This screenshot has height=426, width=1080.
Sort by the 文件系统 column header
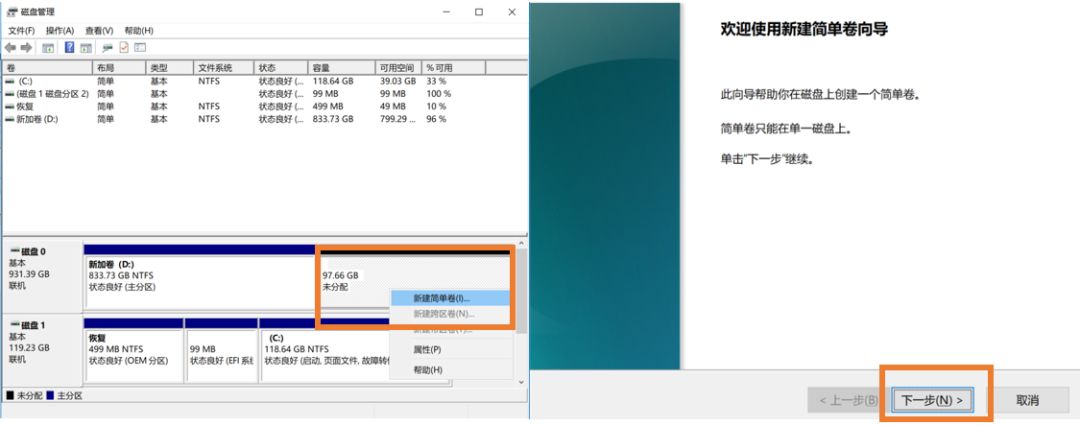[224, 68]
